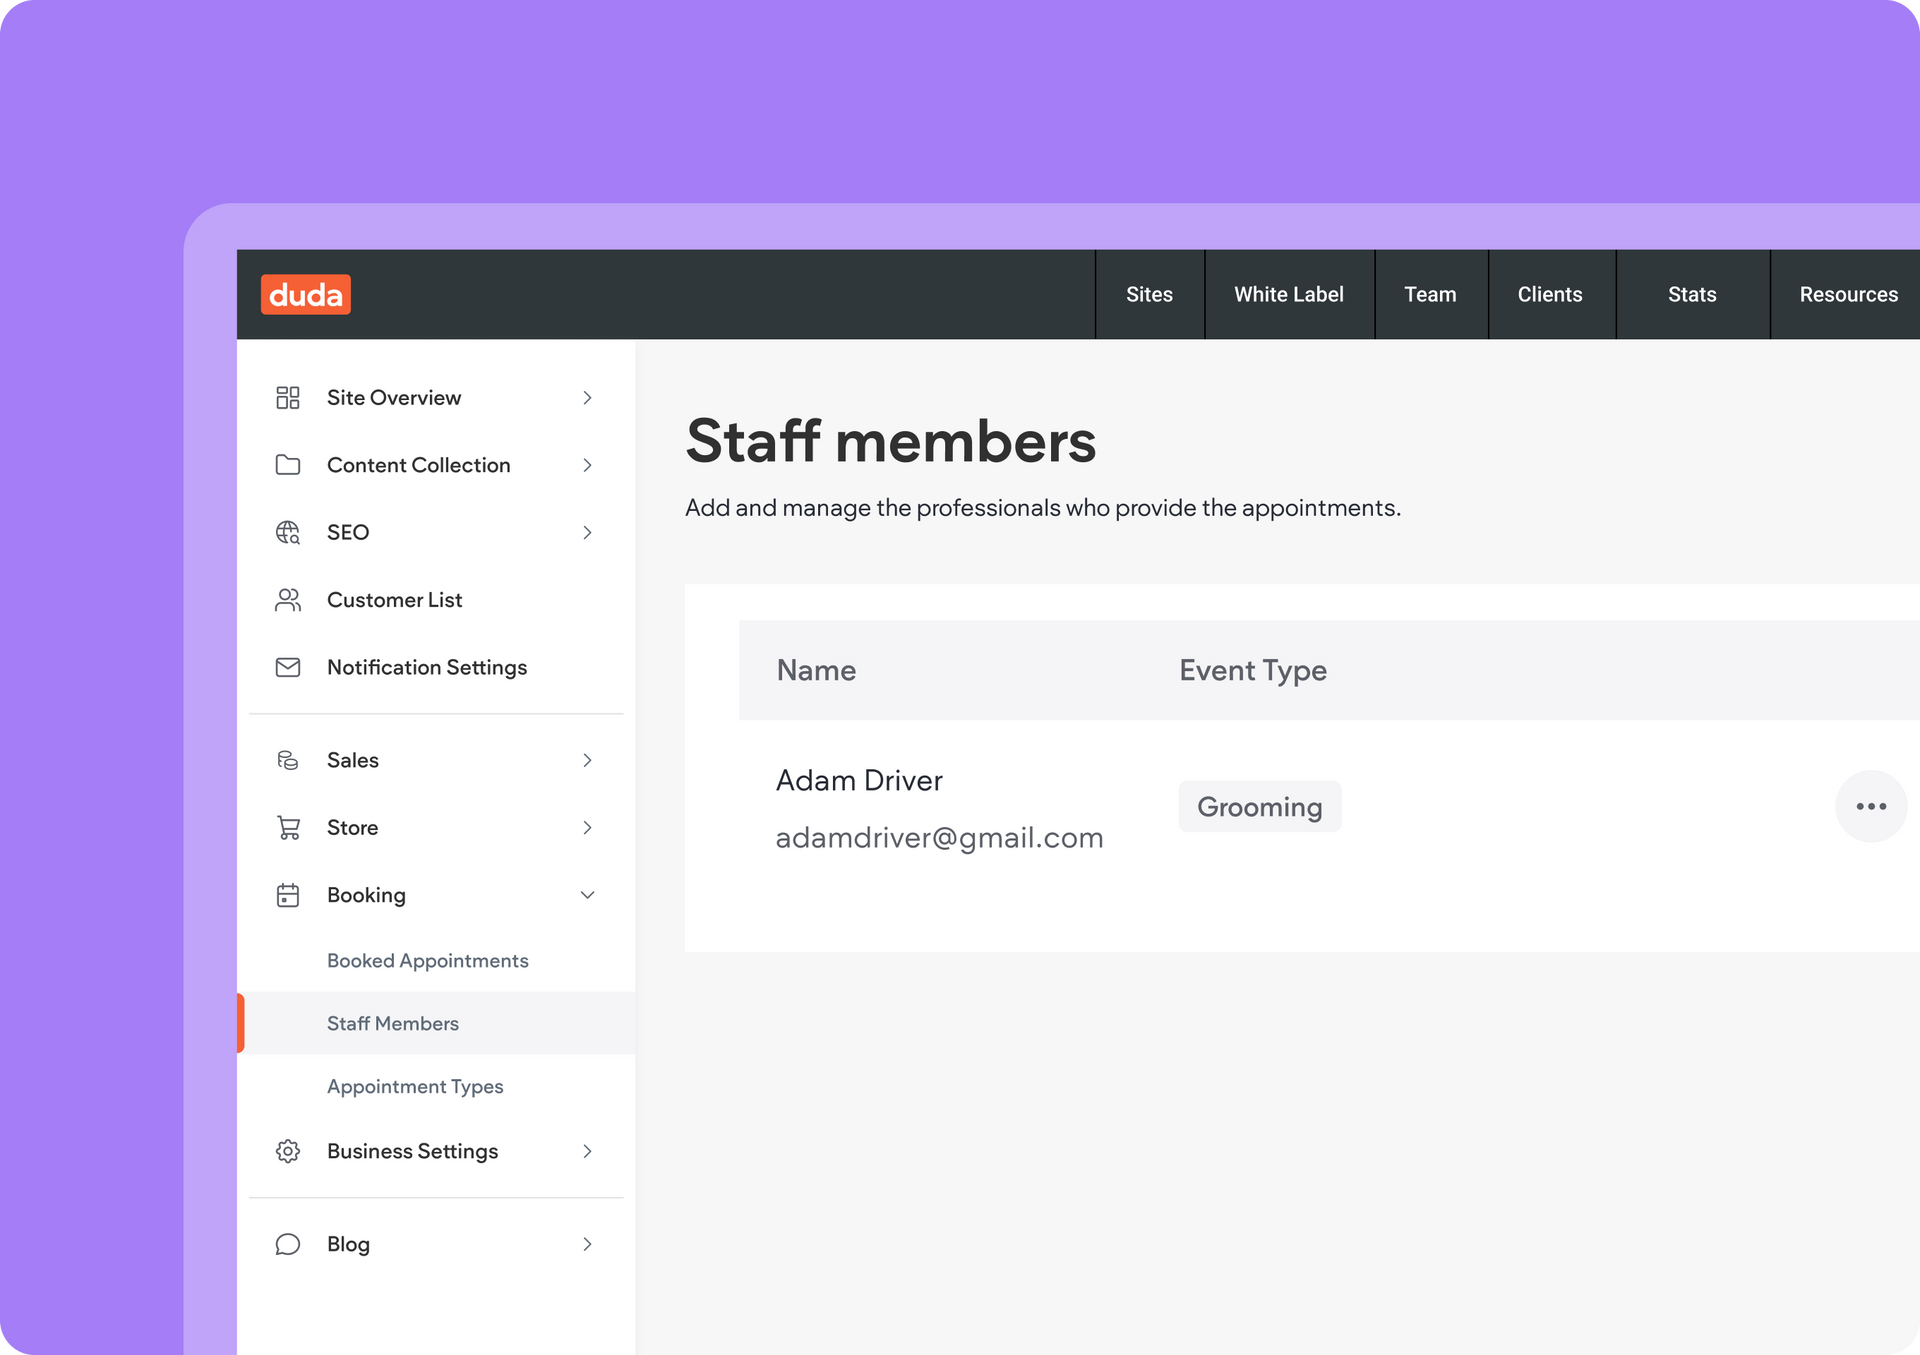Click the Business Settings gear icon
The height and width of the screenshot is (1355, 1920).
coord(288,1151)
